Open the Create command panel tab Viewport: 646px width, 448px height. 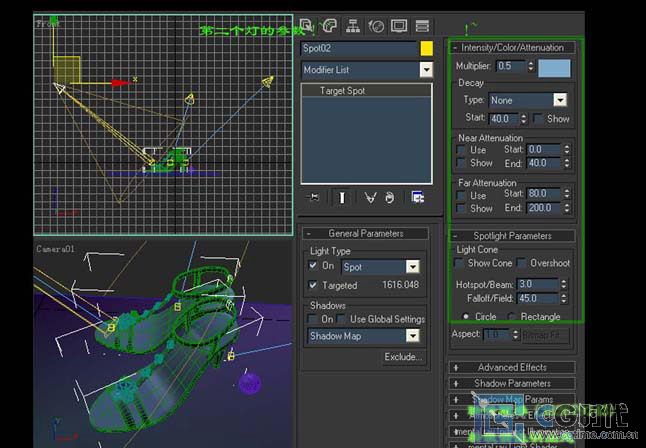coord(306,25)
